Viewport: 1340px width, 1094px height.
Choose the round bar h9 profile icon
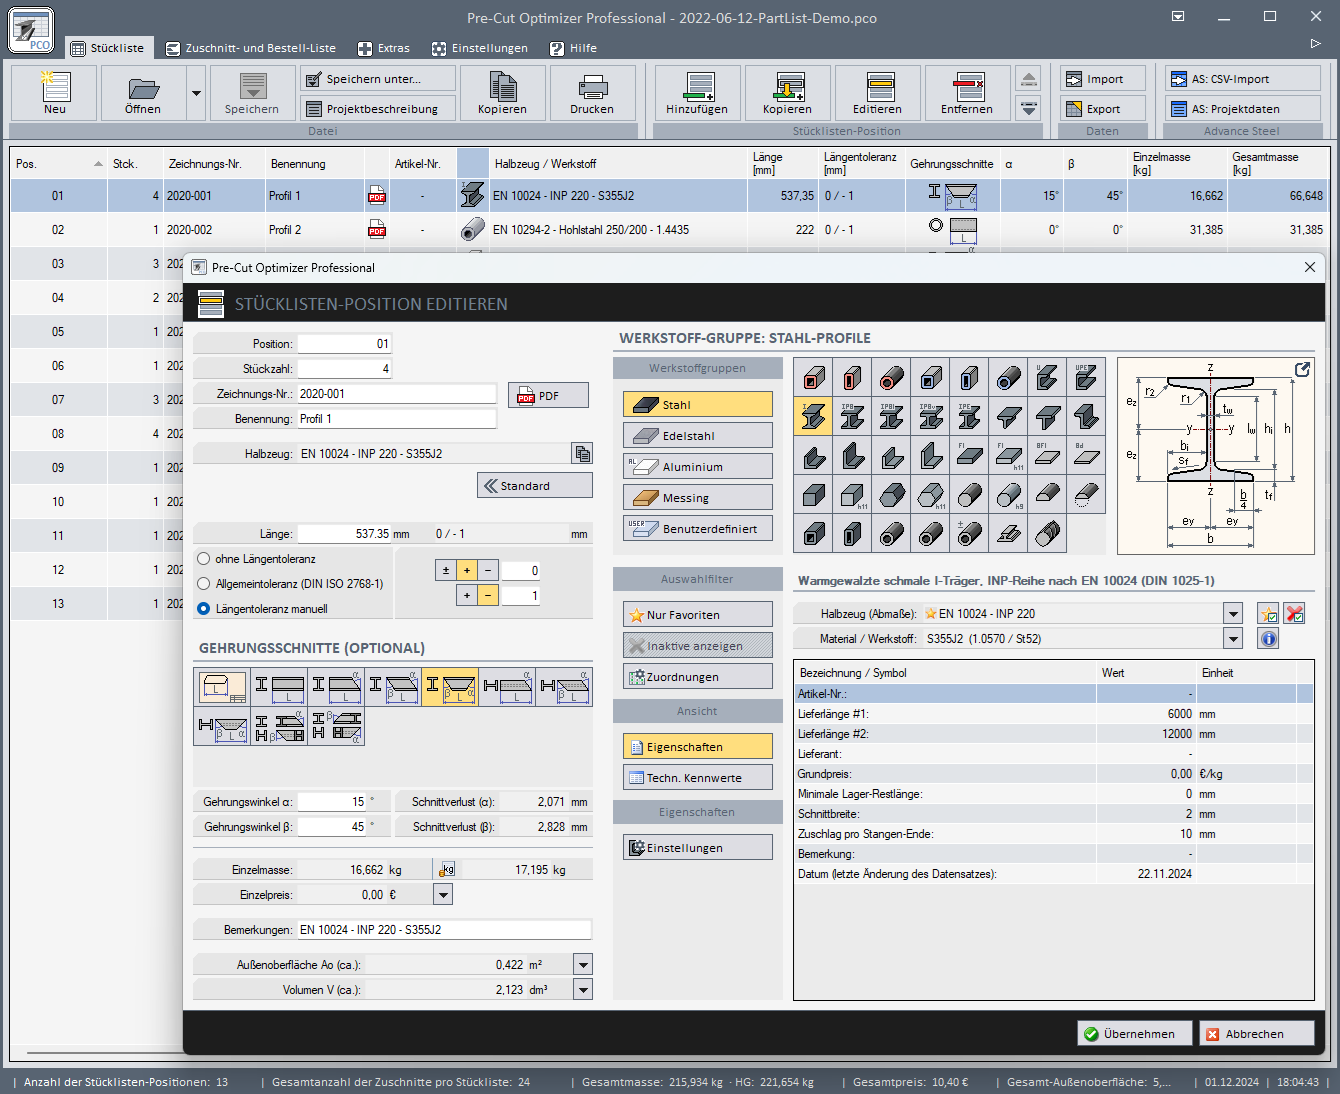click(x=1008, y=495)
